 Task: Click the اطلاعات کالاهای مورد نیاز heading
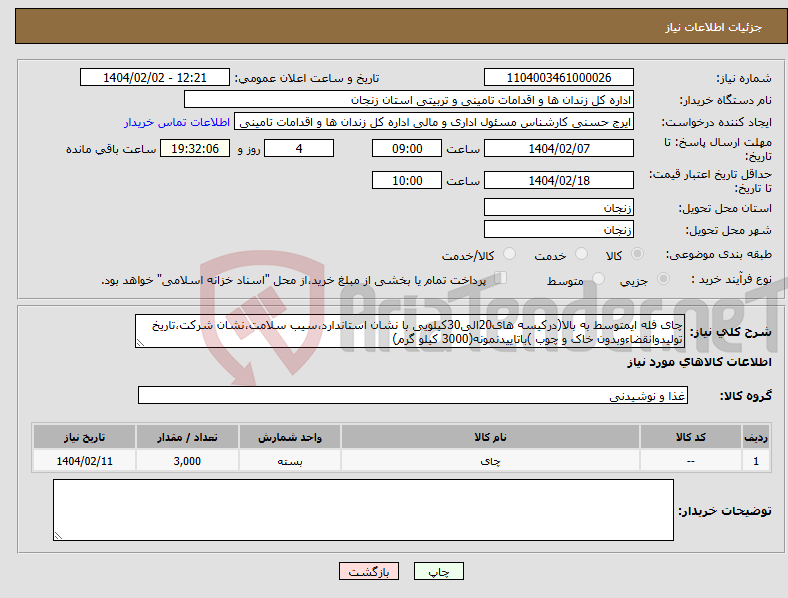[699, 362]
